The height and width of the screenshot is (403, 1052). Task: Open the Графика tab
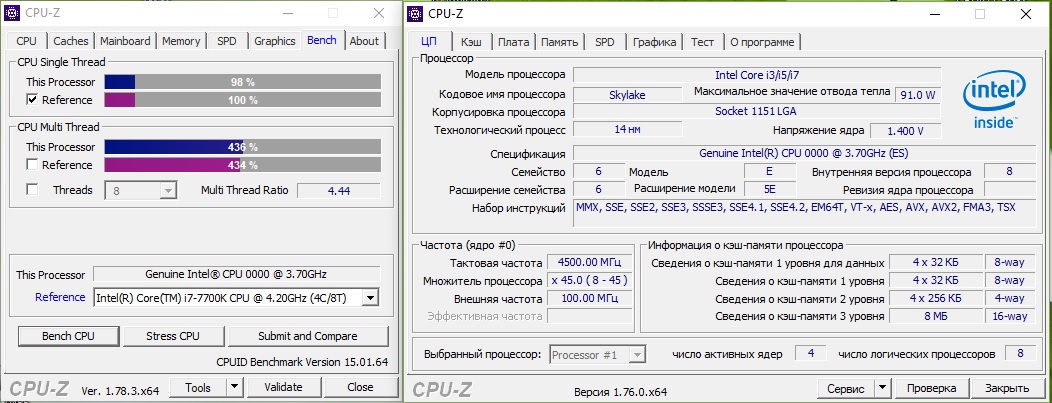click(x=654, y=42)
